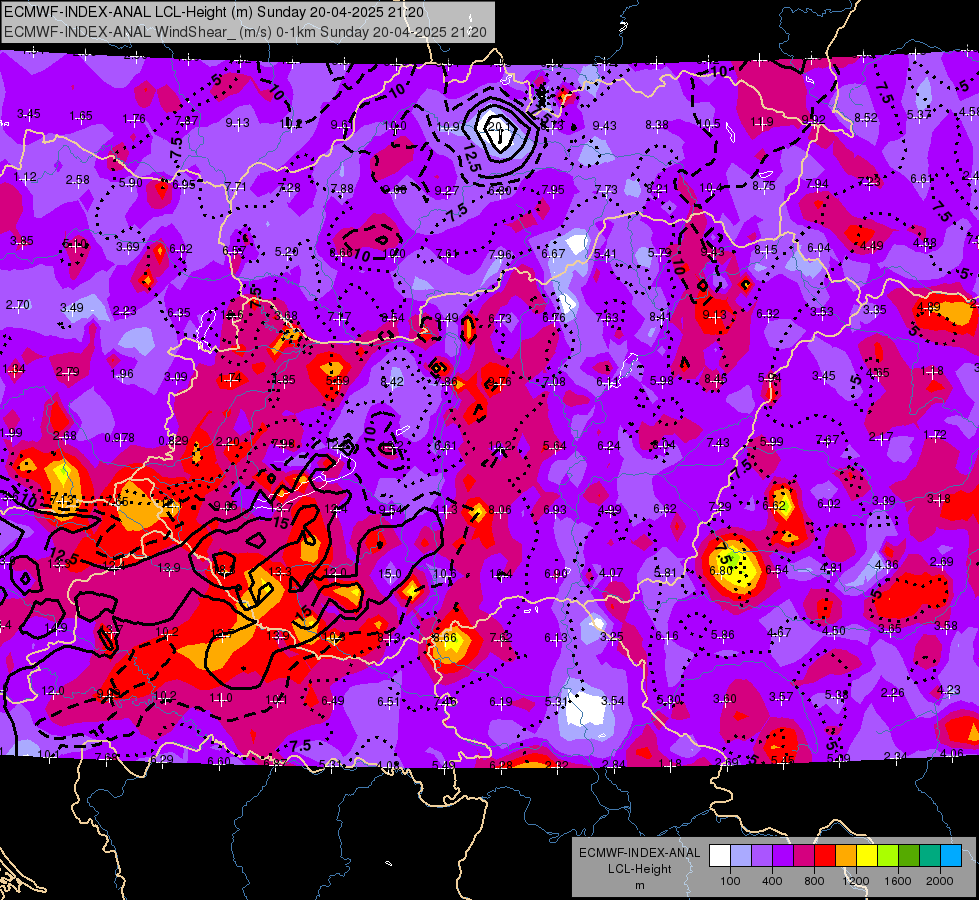Image resolution: width=979 pixels, height=900 pixels.
Task: Click the grid value "5.31"
Action: [x=556, y=702]
